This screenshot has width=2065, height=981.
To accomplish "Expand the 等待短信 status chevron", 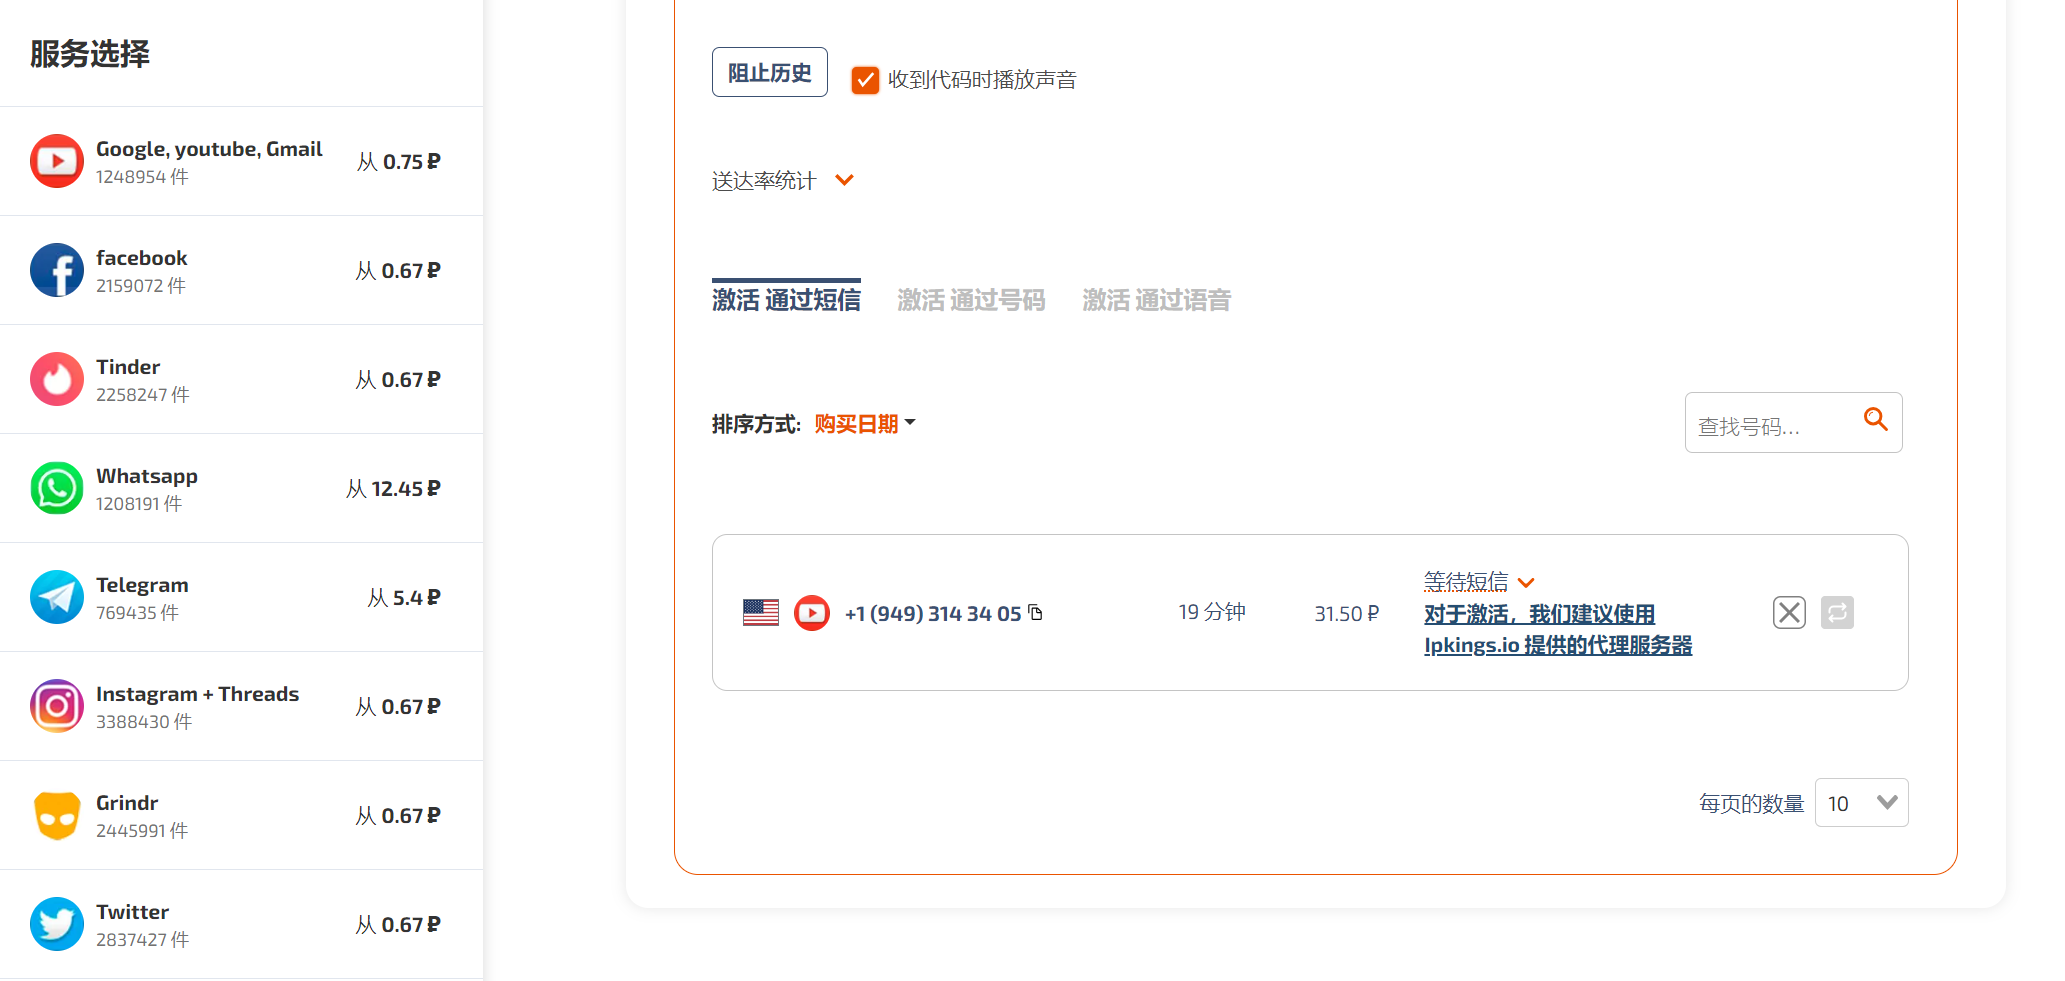I will pyautogui.click(x=1526, y=583).
